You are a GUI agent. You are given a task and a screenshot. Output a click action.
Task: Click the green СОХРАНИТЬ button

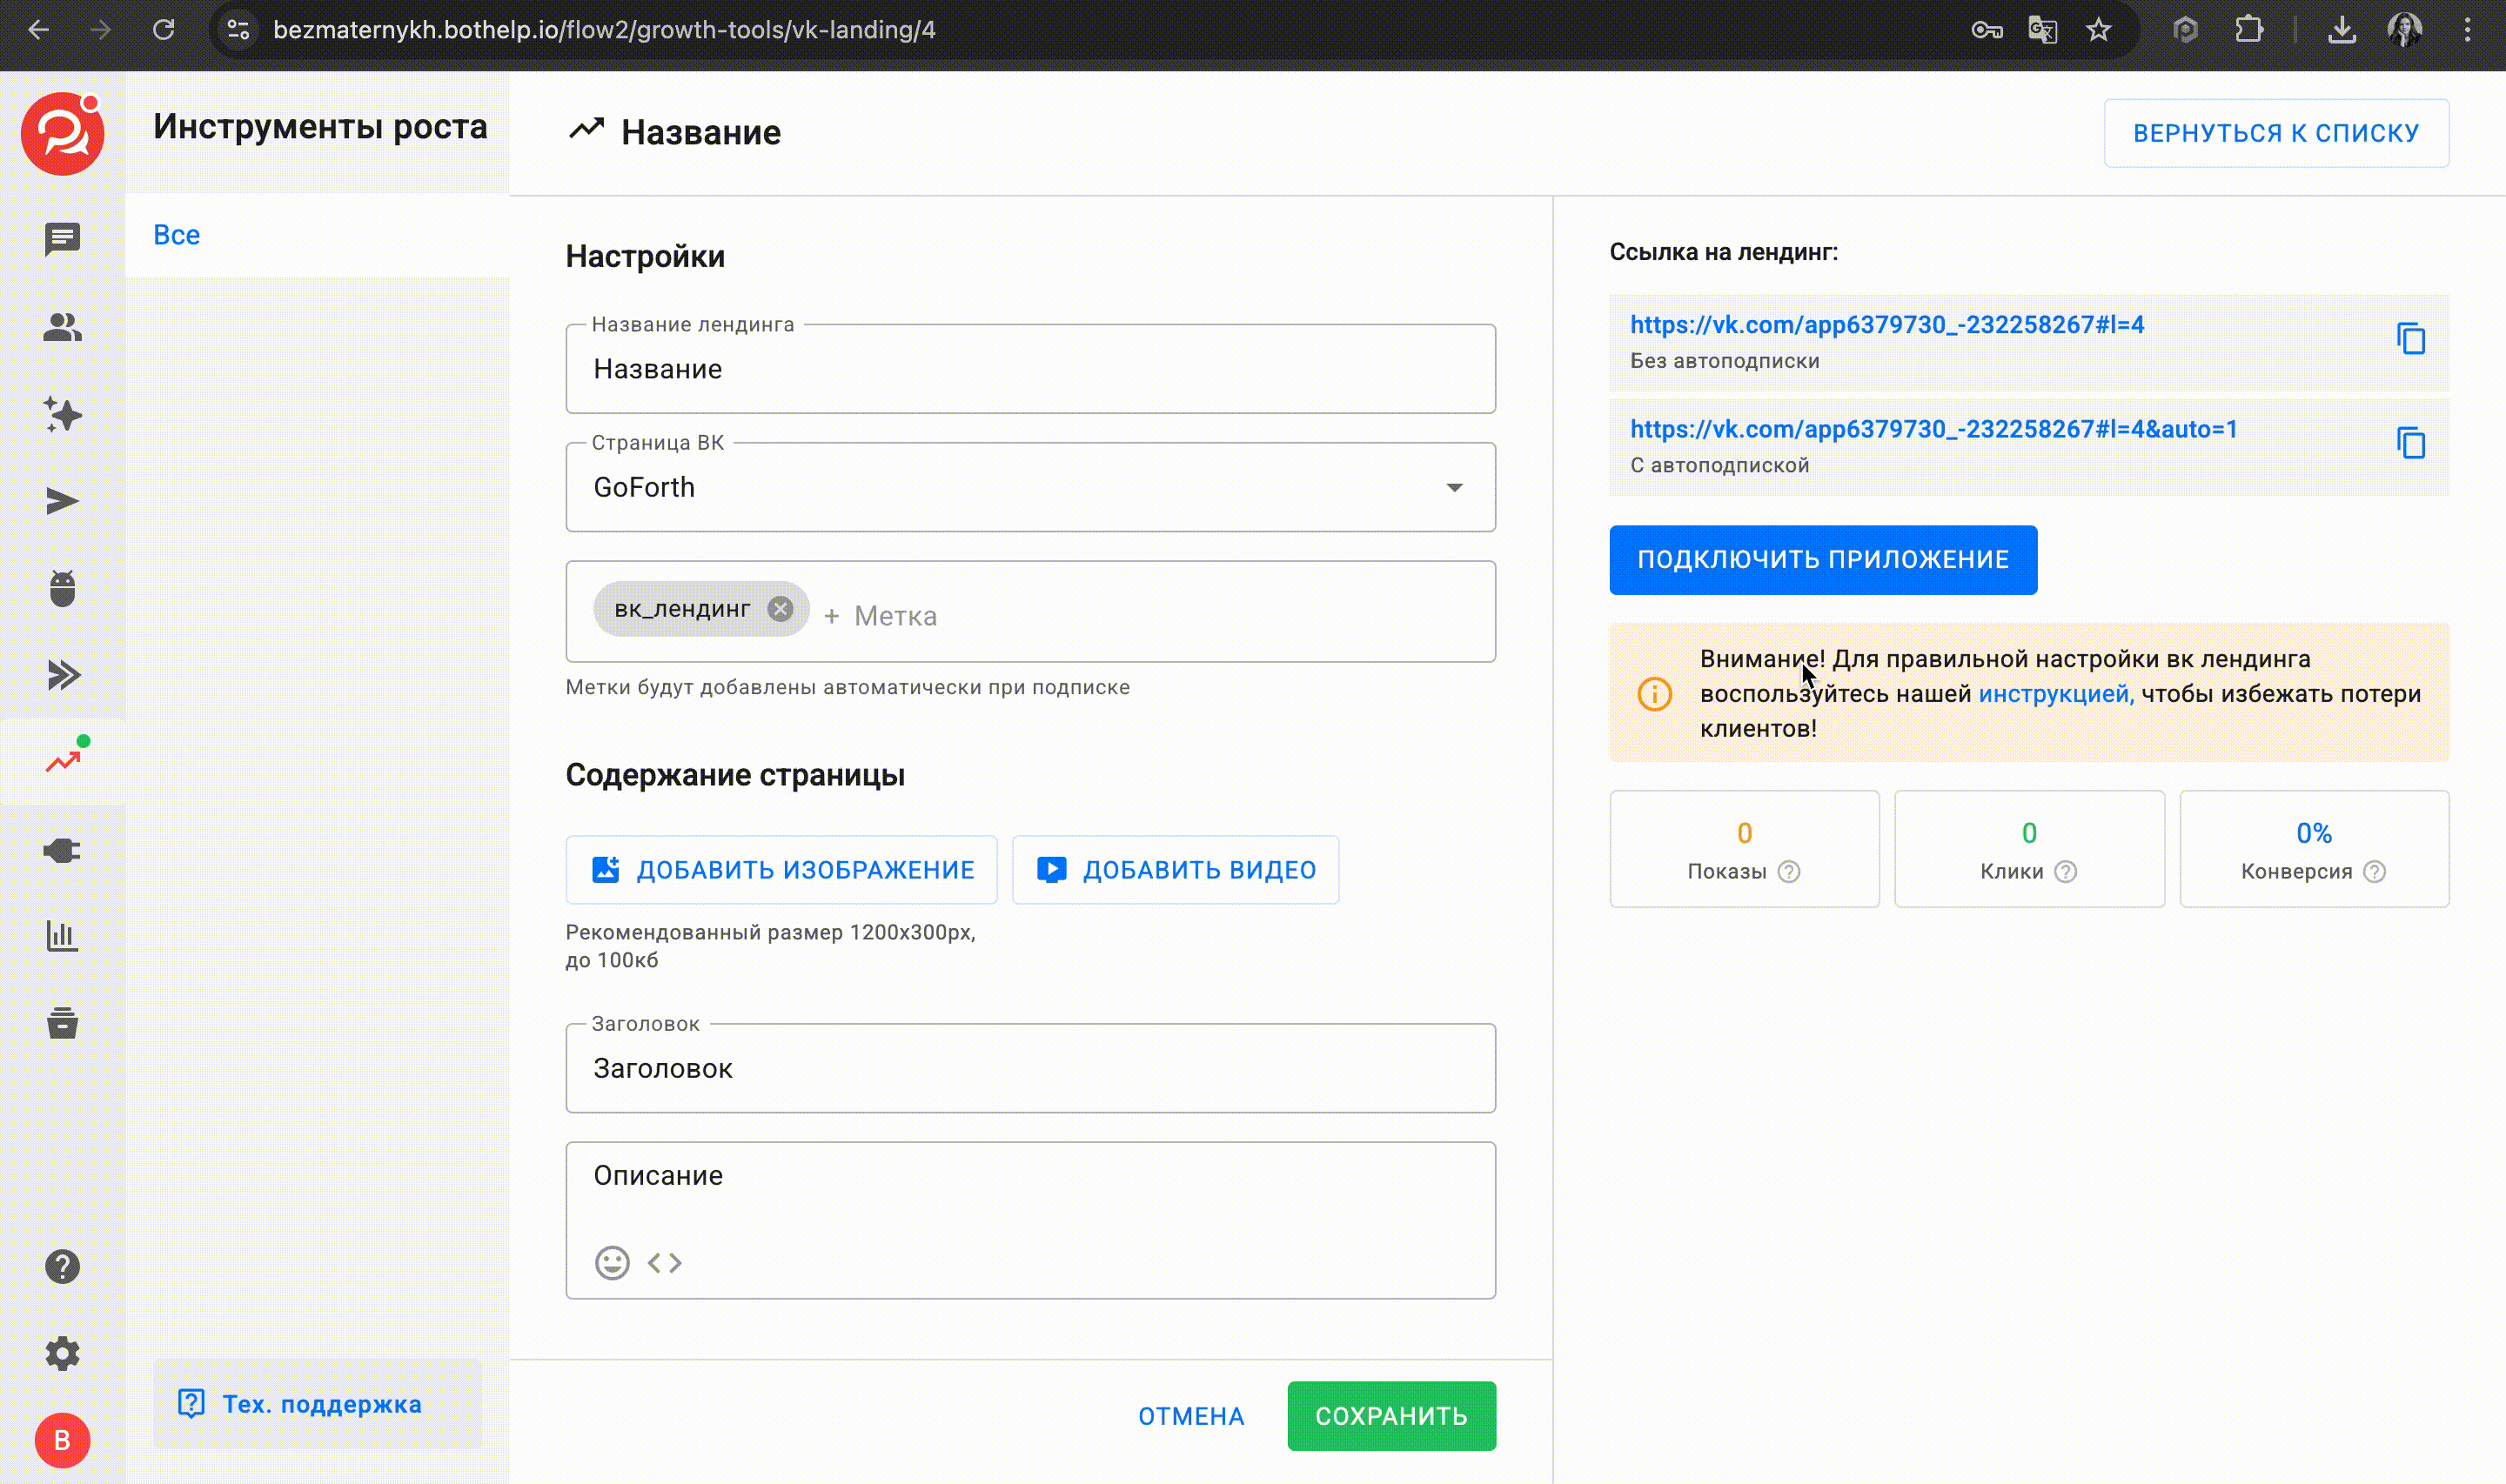pyautogui.click(x=1390, y=1416)
